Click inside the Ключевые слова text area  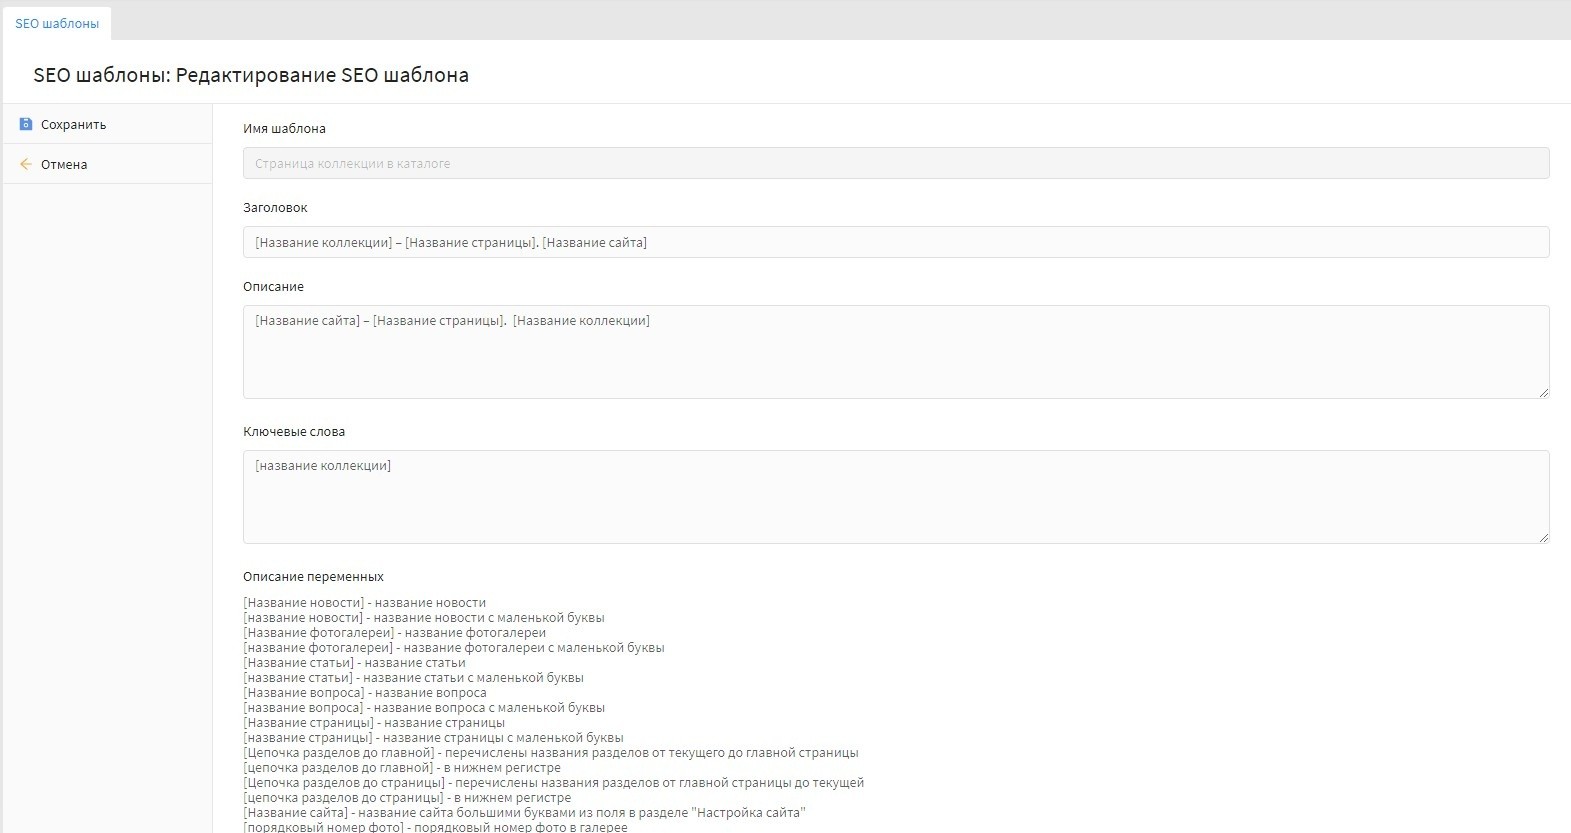(x=895, y=497)
